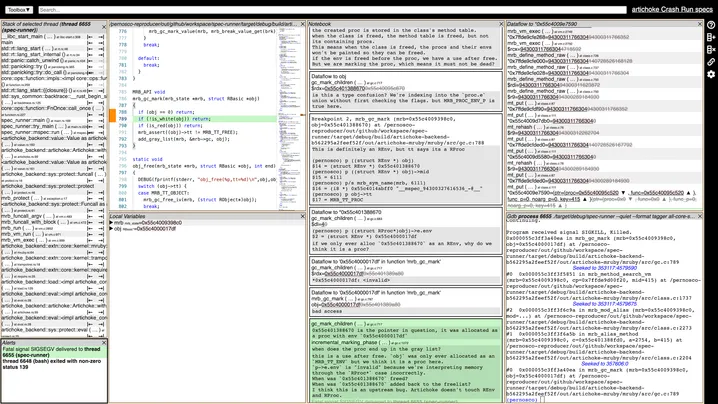718x404 pixels.
Task: Jump to exit of main stack frame
Action: [x=101, y=43]
